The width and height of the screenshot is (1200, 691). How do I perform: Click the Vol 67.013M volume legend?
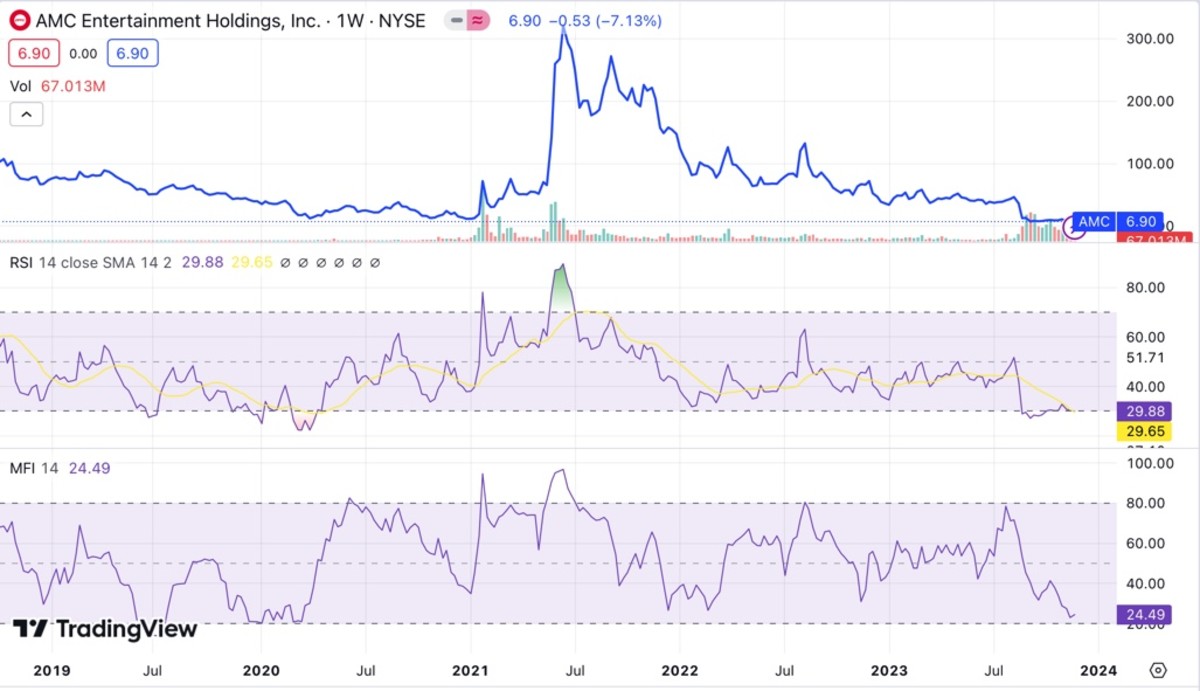[57, 86]
